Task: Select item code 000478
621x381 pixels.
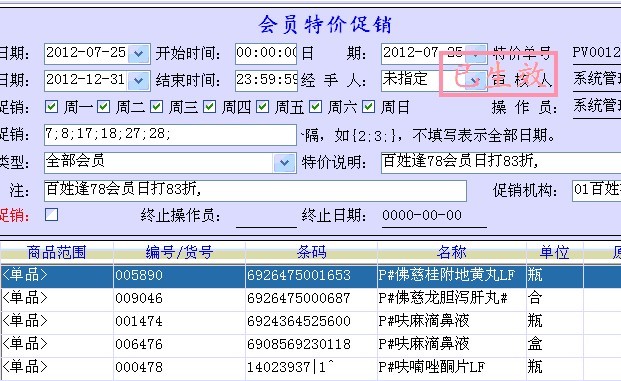Action: [x=139, y=367]
